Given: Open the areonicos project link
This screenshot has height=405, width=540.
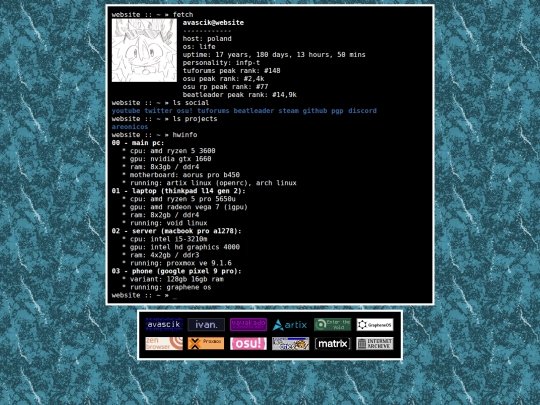Looking at the screenshot, I should (130, 127).
